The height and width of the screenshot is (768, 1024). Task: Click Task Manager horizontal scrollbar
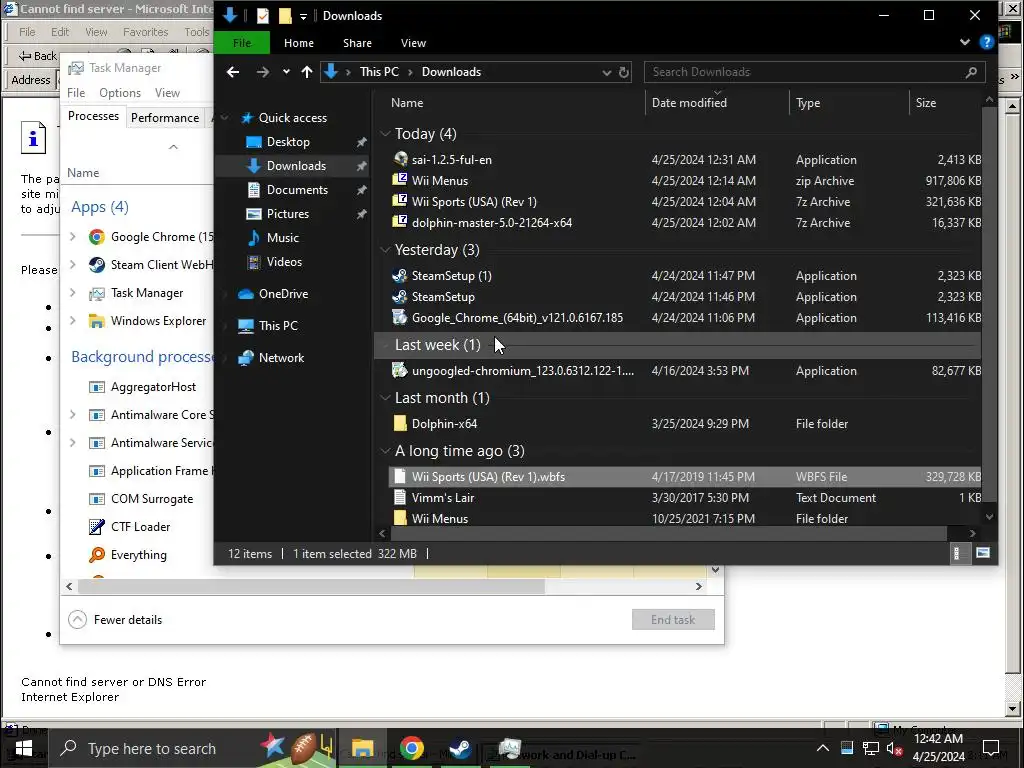click(311, 586)
